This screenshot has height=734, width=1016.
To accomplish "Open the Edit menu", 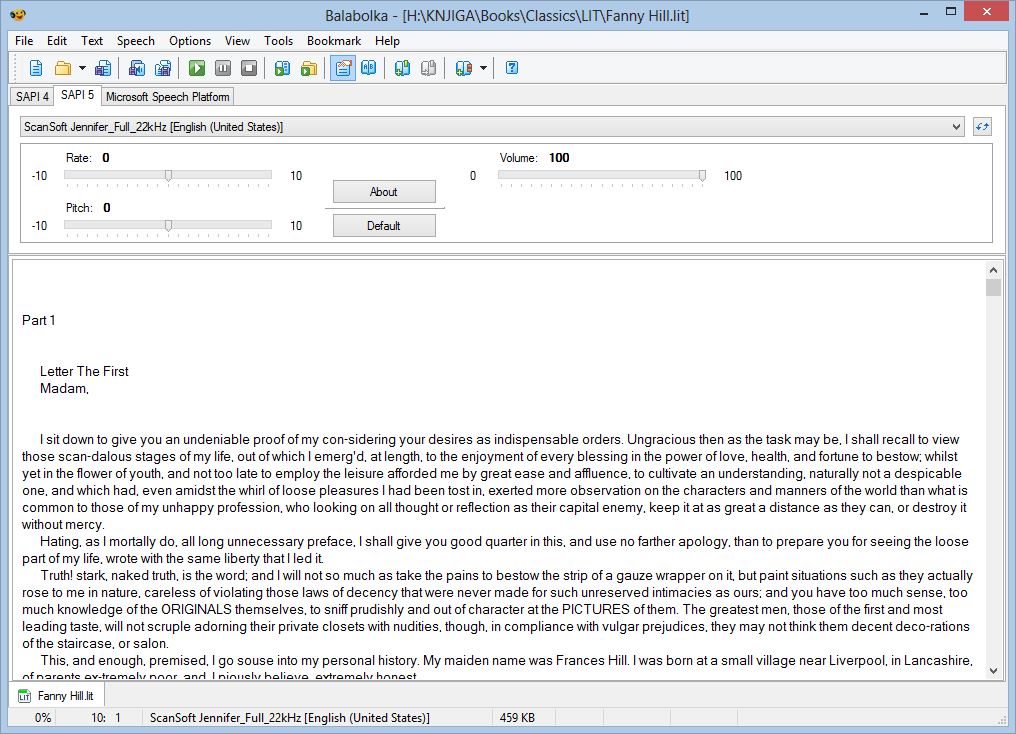I will pyautogui.click(x=57, y=41).
